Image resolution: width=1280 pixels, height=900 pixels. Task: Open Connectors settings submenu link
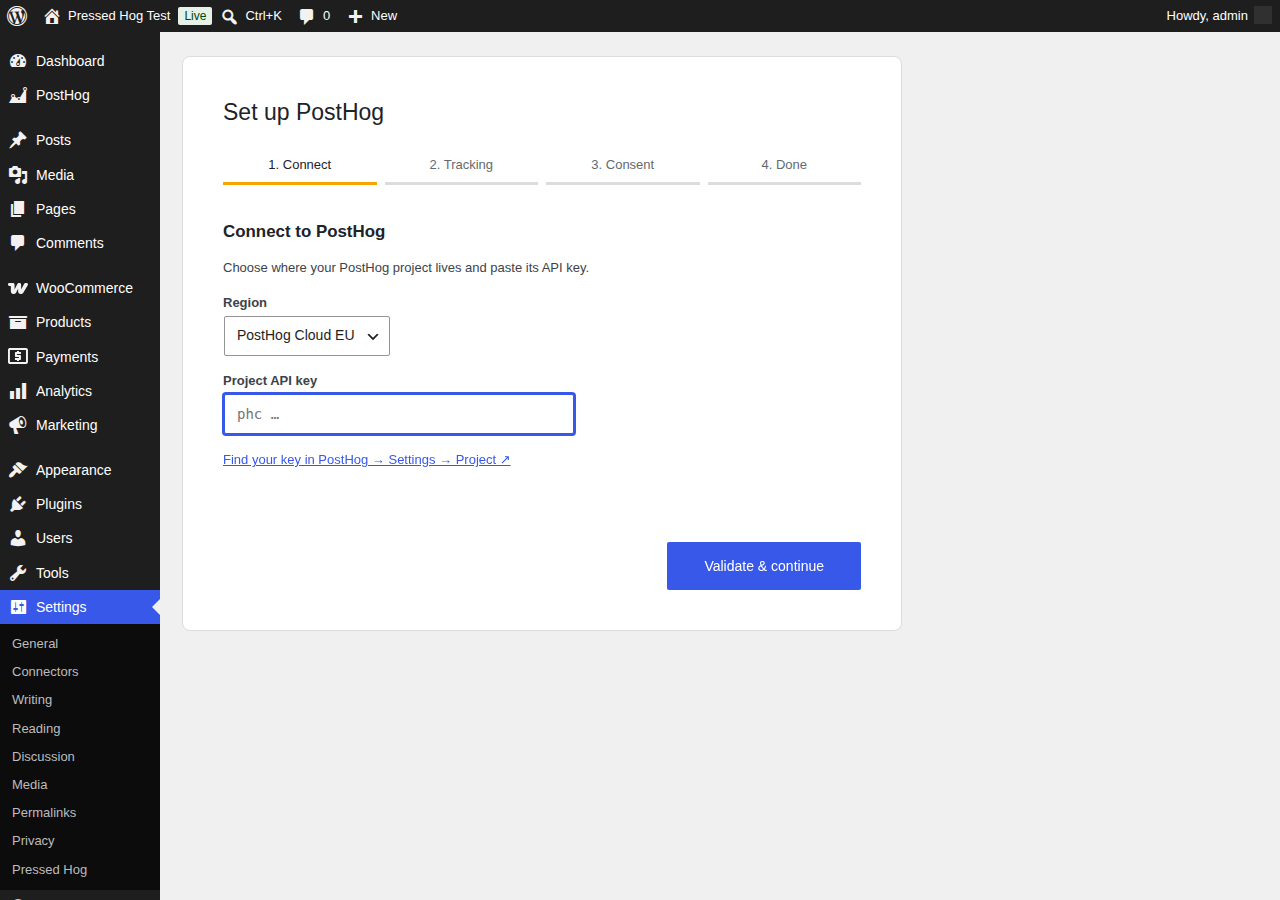pos(45,672)
